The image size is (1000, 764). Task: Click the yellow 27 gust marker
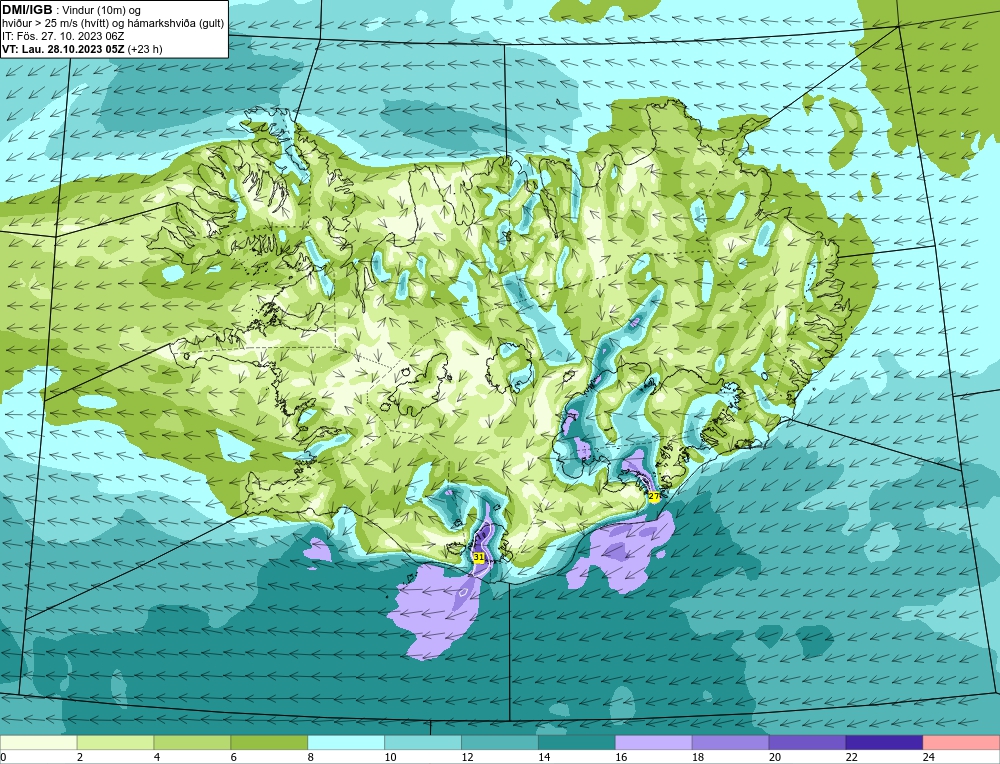[654, 496]
